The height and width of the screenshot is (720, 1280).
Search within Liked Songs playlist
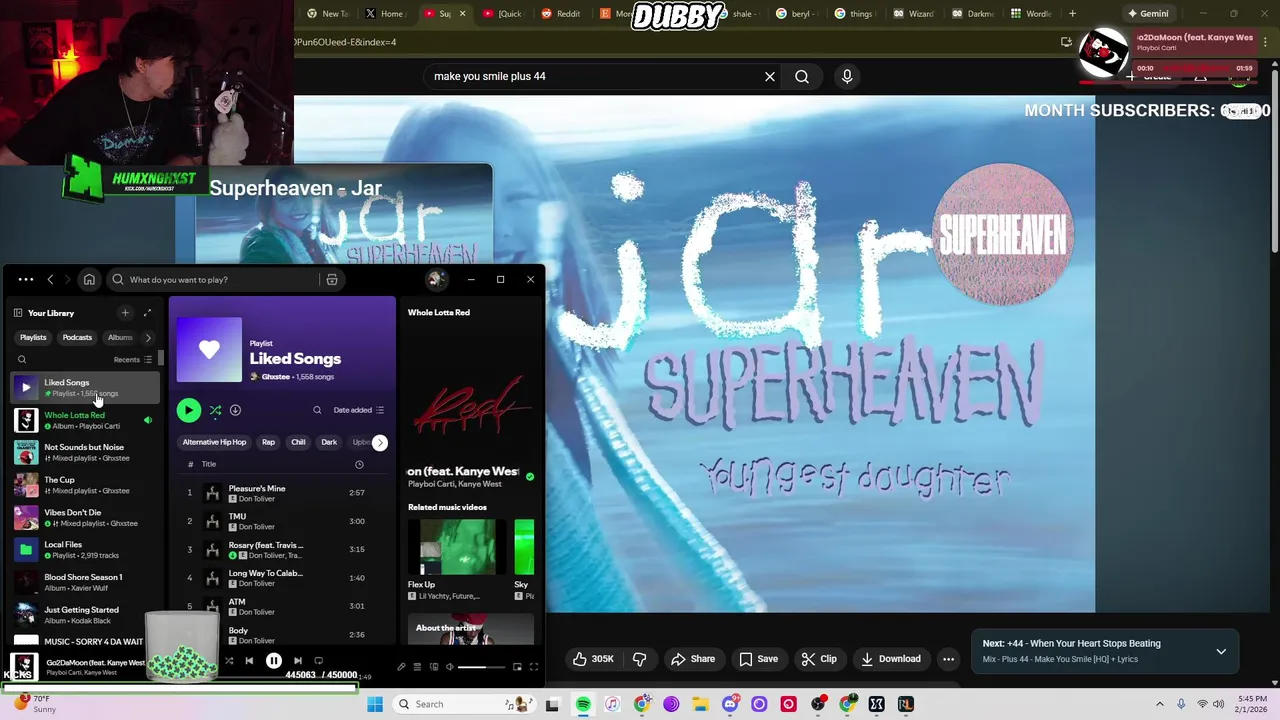pyautogui.click(x=317, y=410)
